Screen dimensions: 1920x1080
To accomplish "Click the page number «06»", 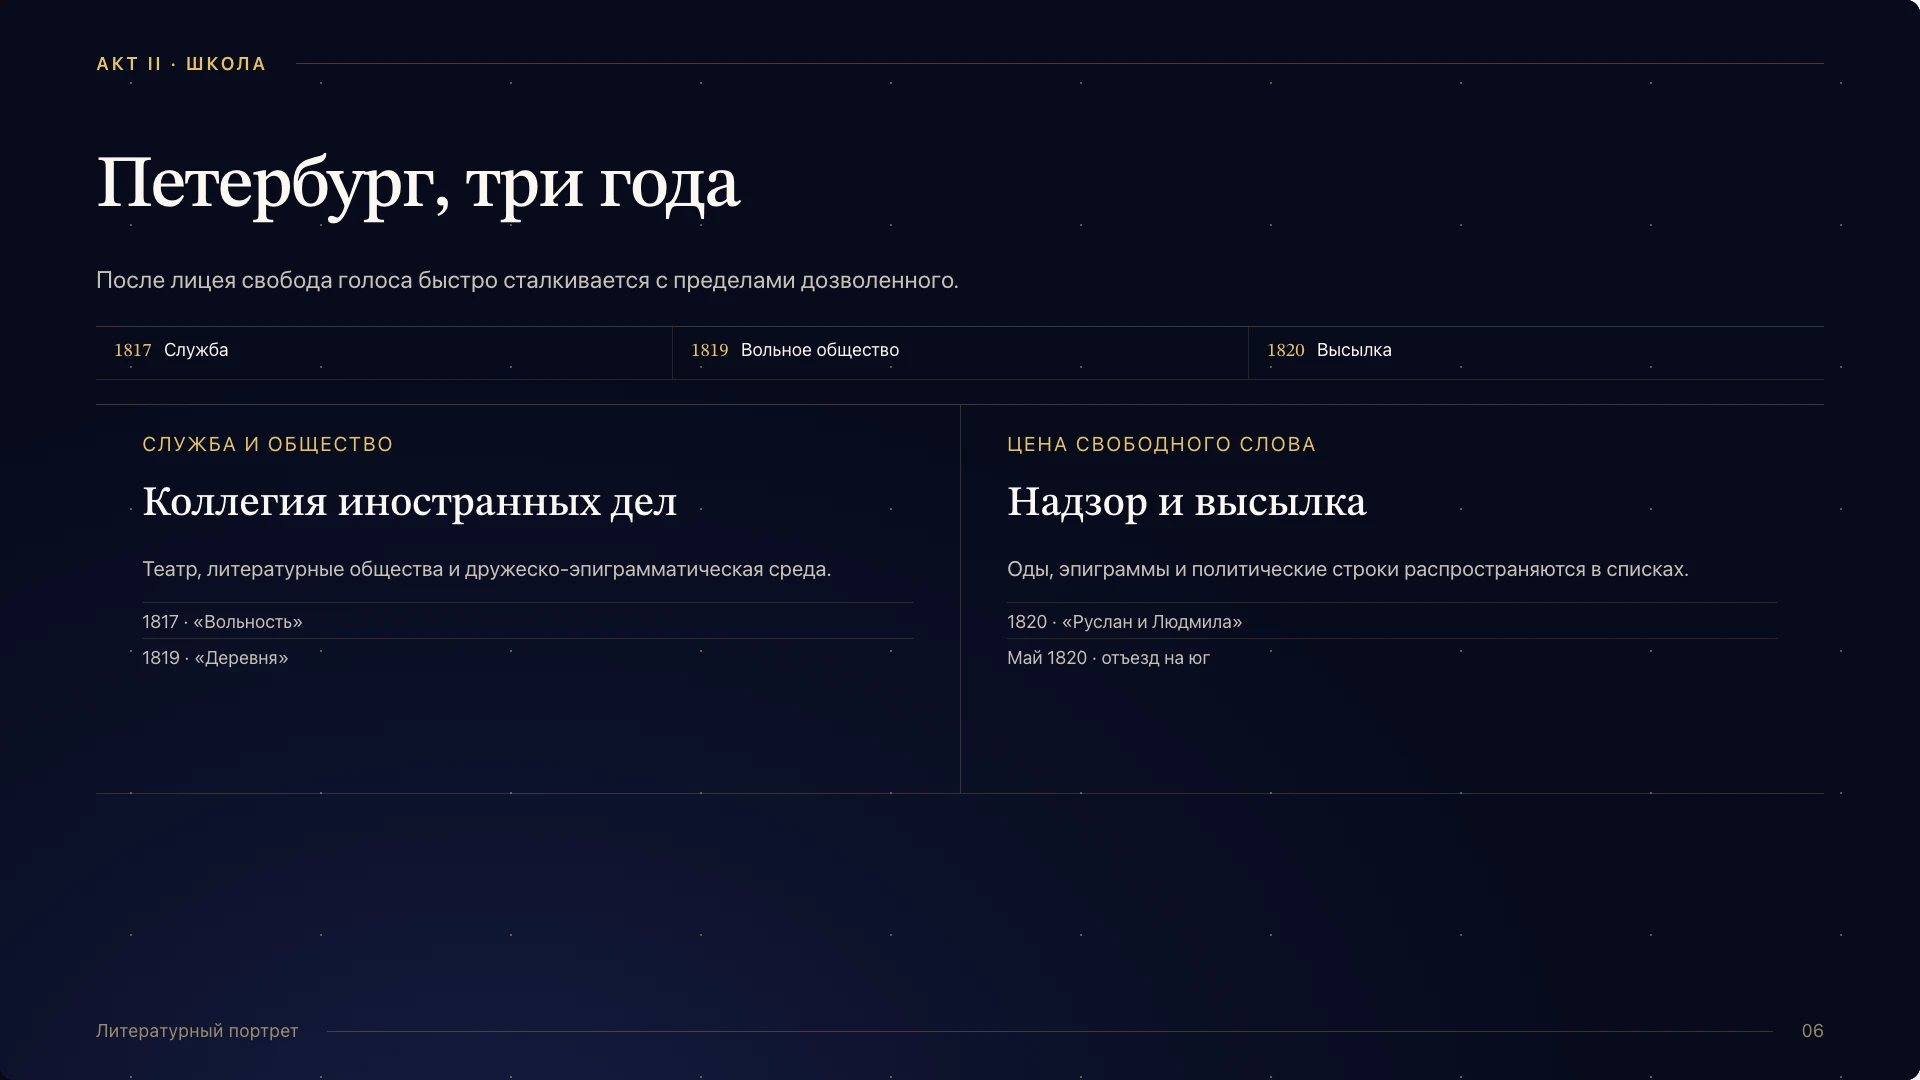I will coord(1812,1031).
